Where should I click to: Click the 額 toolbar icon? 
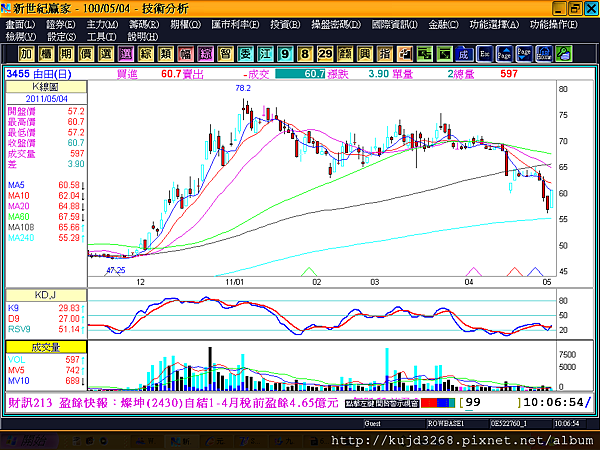point(345,54)
